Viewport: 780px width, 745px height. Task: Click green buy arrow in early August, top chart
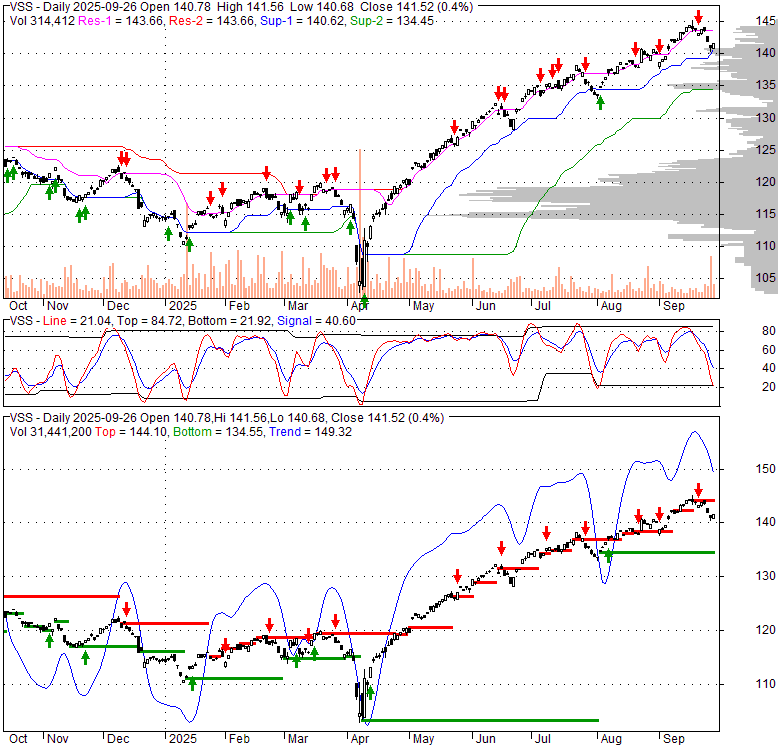[x=600, y=103]
